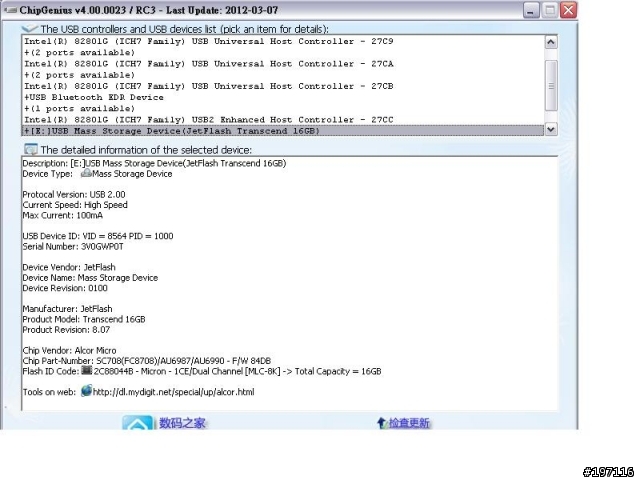This screenshot has height=480, width=640.
Task: Click the Device Revision: 0100 line
Action: pyautogui.click(x=65, y=288)
